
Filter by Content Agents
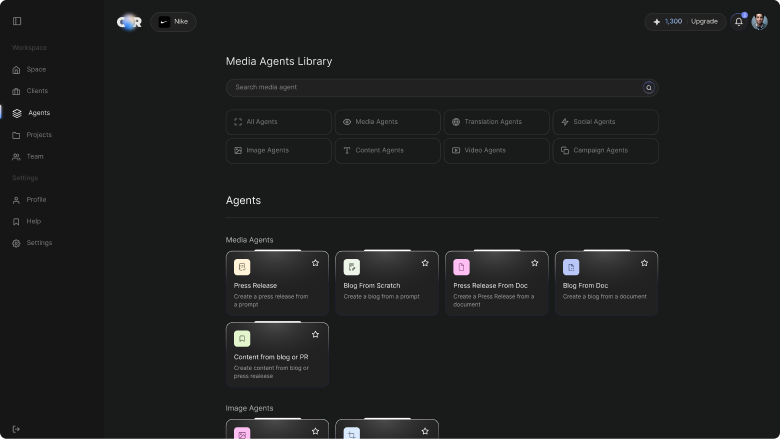point(388,151)
